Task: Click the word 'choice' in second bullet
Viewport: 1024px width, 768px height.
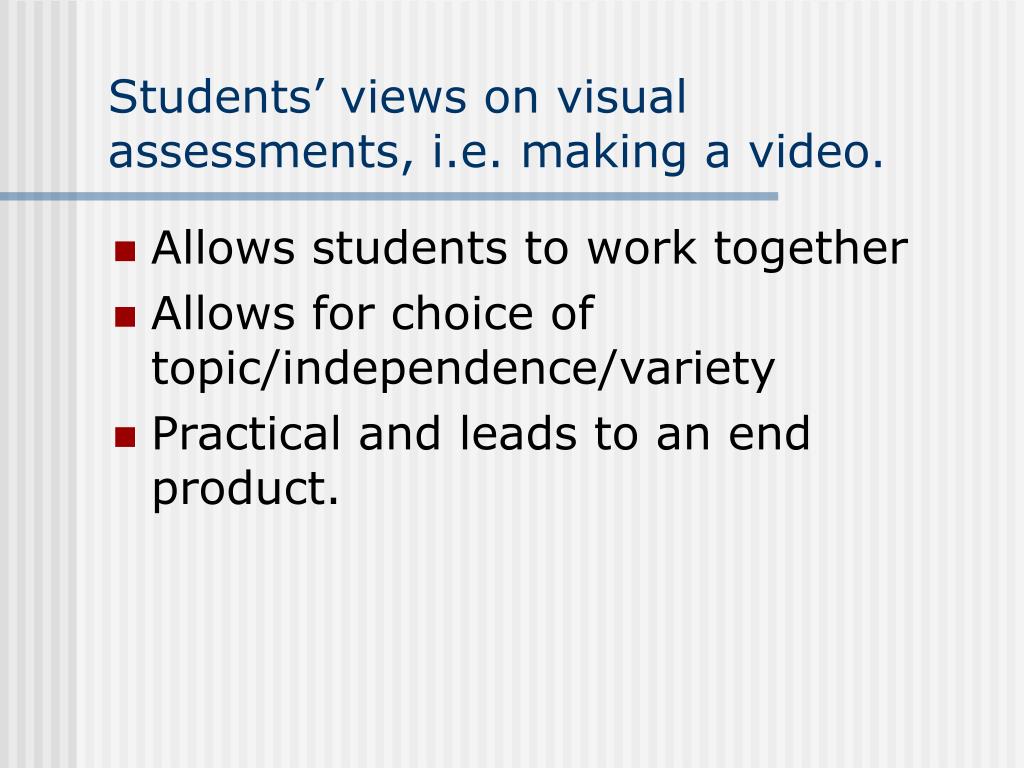Action: click(x=462, y=313)
